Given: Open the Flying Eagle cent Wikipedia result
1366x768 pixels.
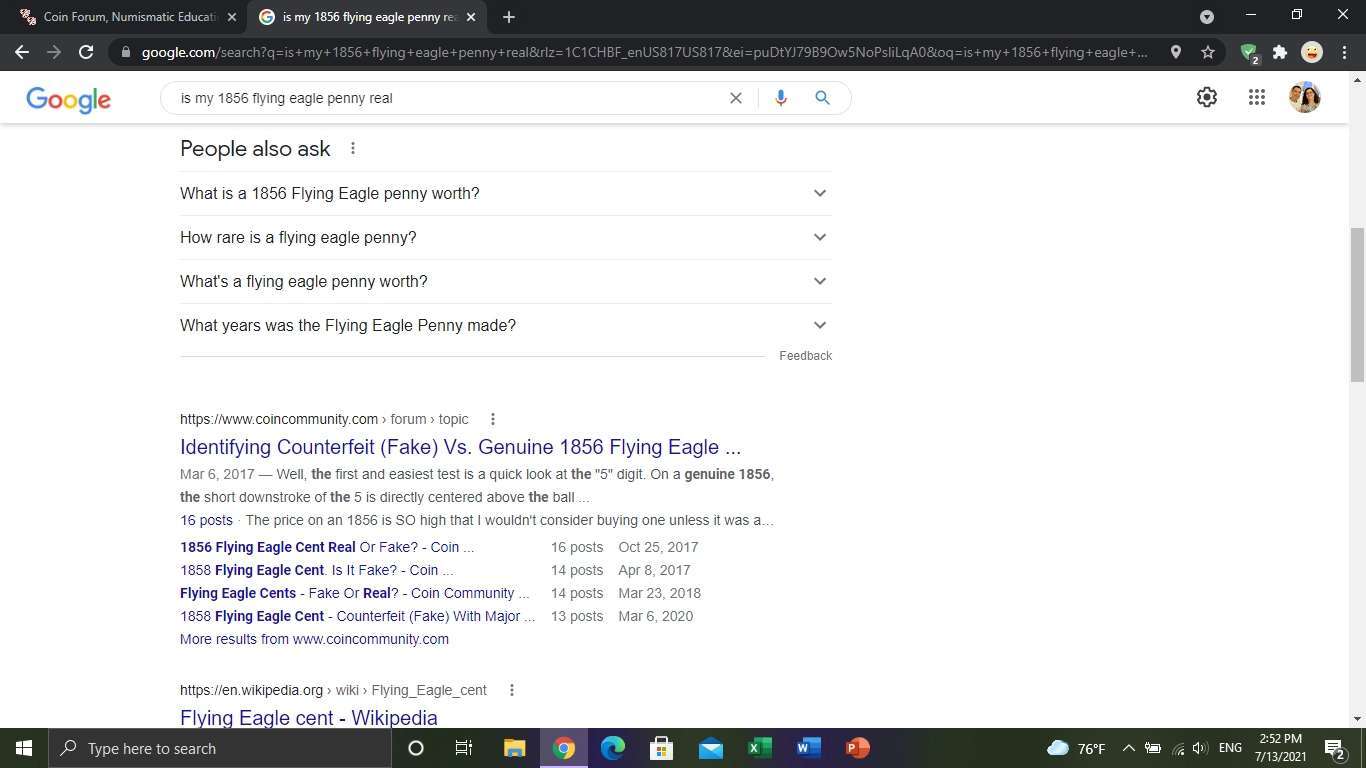Looking at the screenshot, I should tap(308, 718).
